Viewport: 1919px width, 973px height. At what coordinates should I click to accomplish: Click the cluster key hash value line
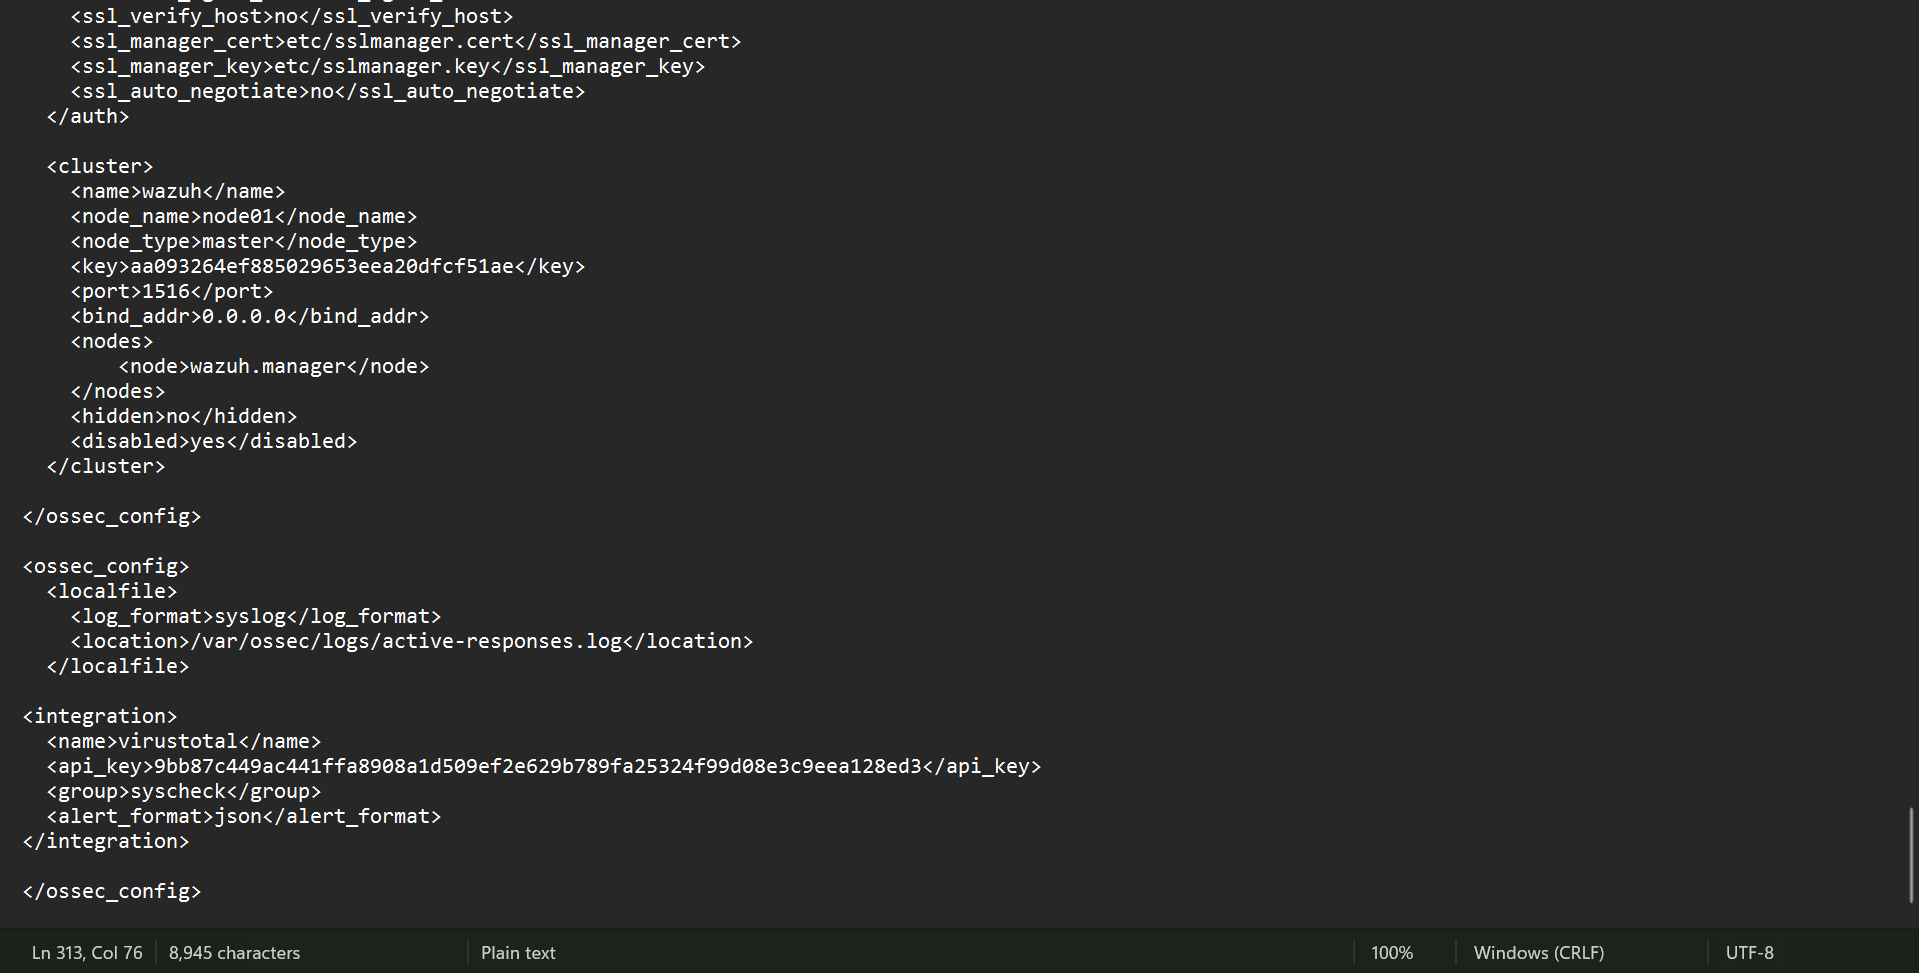[x=327, y=267]
